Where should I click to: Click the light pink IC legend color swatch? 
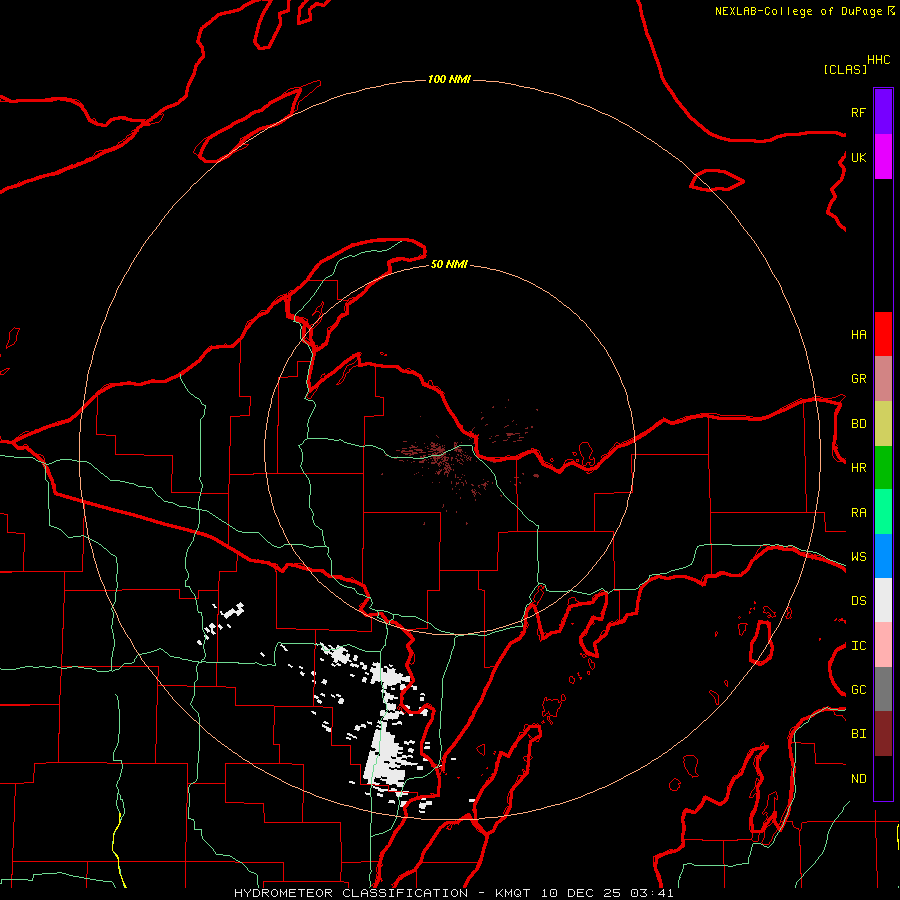[x=883, y=645]
